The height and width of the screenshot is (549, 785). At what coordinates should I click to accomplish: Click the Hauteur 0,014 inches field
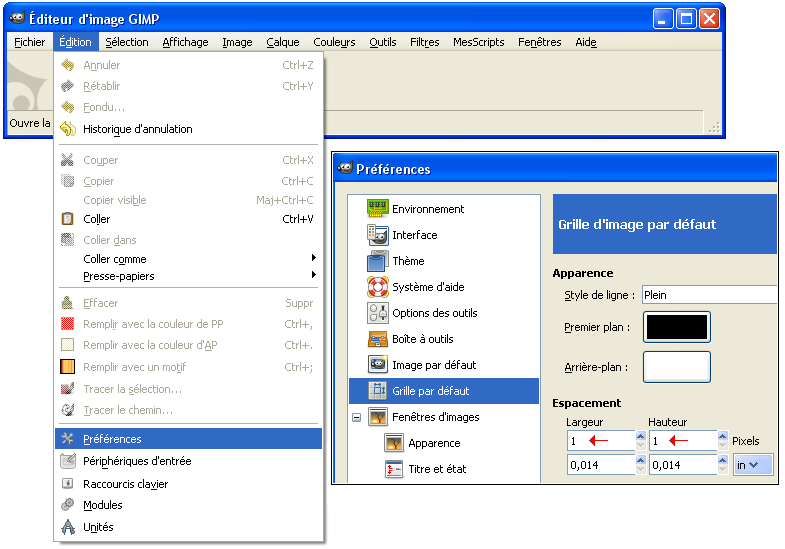pos(683,465)
